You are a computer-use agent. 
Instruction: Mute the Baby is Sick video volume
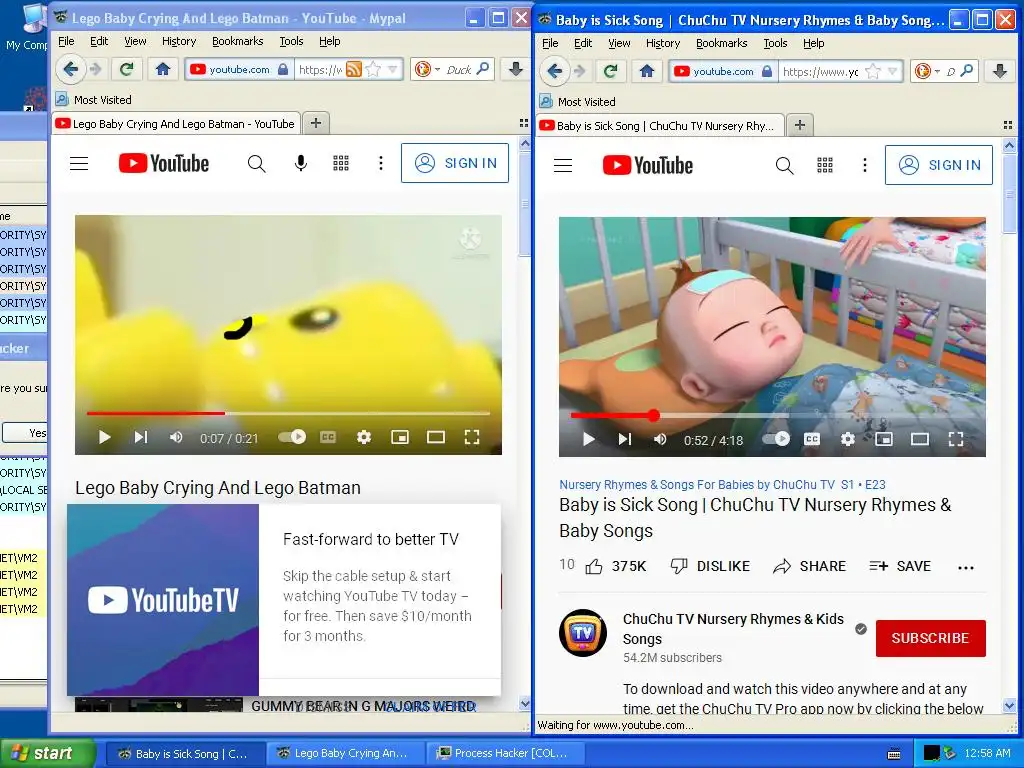660,439
